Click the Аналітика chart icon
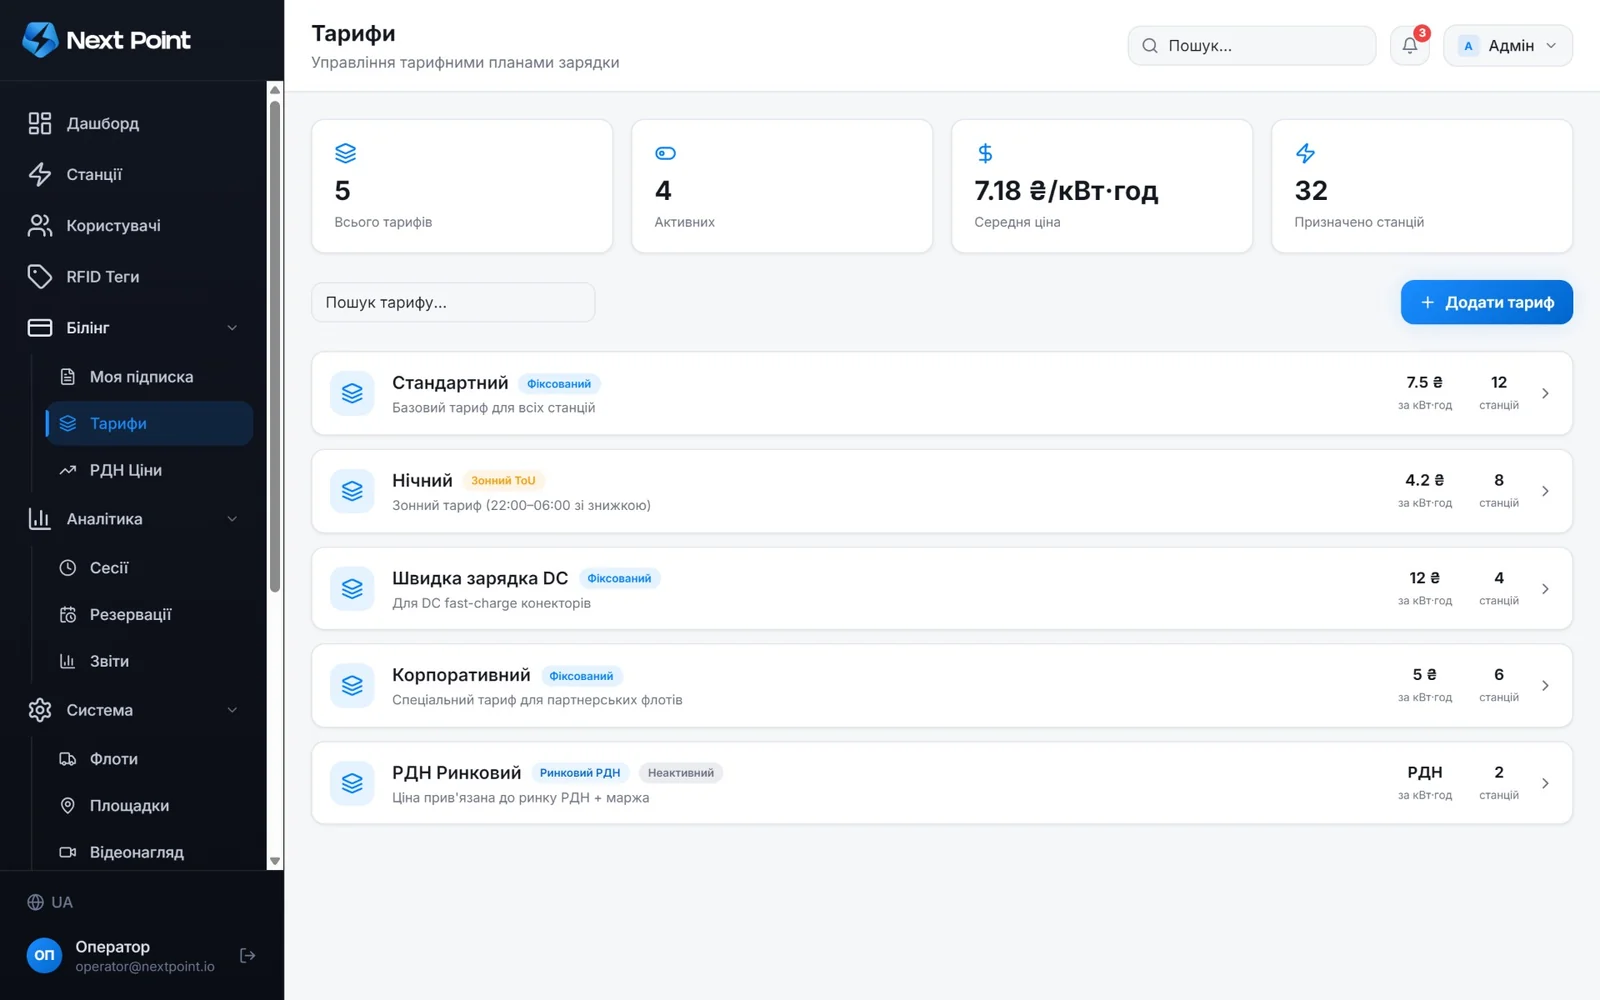Viewport: 1600px width, 1000px height. coord(40,518)
